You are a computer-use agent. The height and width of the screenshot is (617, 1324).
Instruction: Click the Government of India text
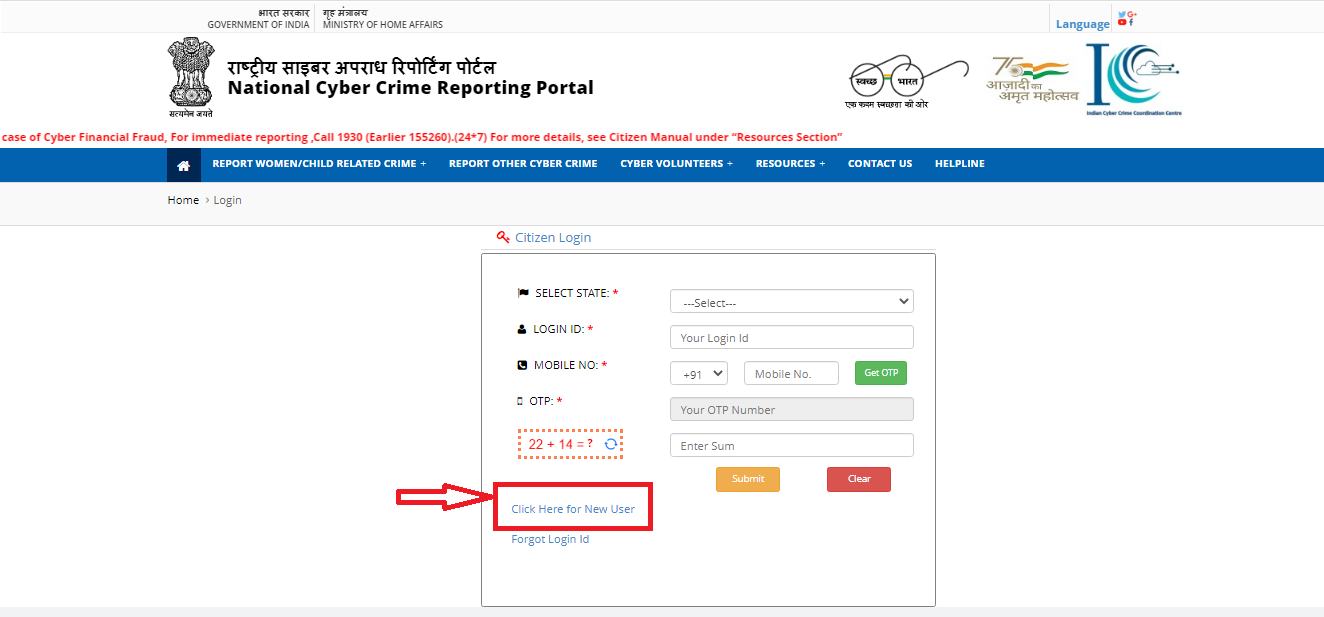[259, 24]
